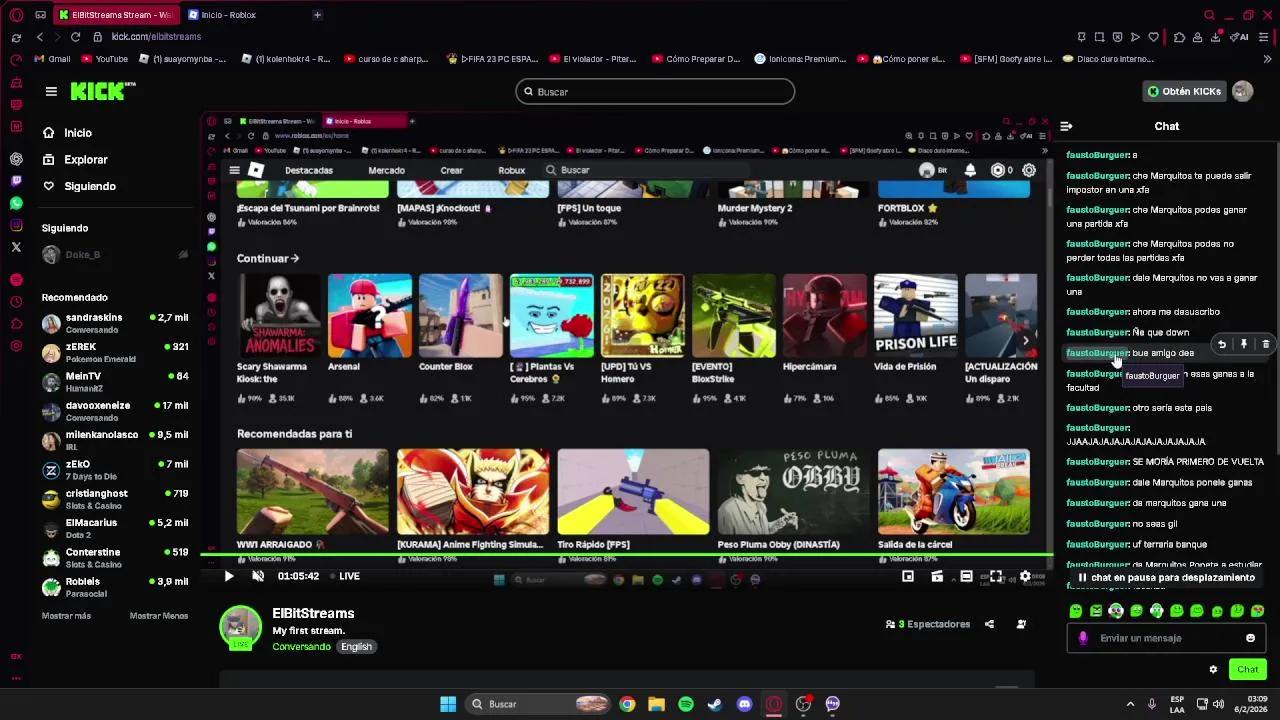The width and height of the screenshot is (1280, 720).
Task: Click the arrow beside Continuar in stream
Action: coord(295,259)
